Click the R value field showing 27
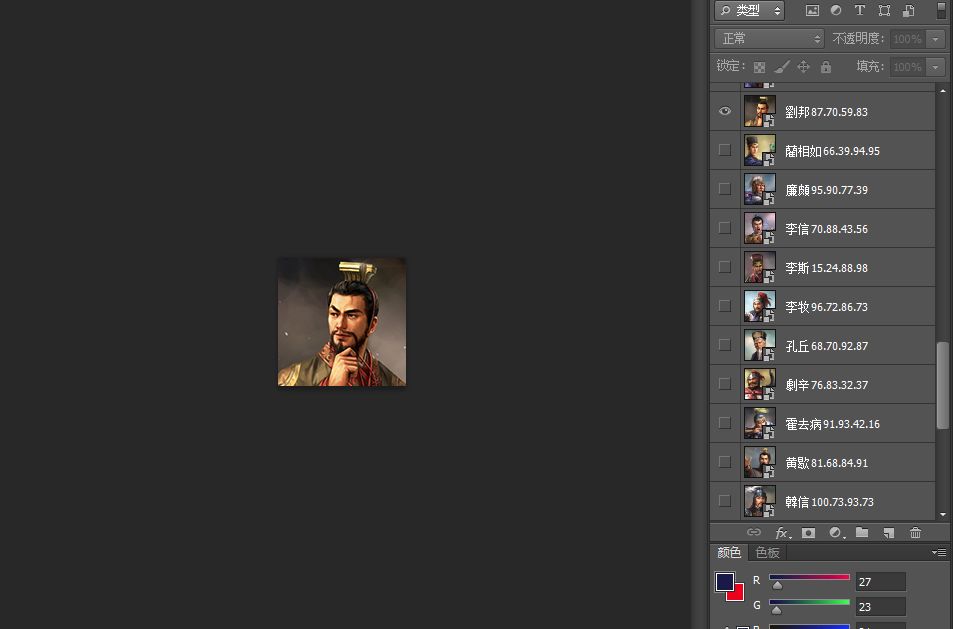The image size is (953, 629). pyautogui.click(x=881, y=582)
